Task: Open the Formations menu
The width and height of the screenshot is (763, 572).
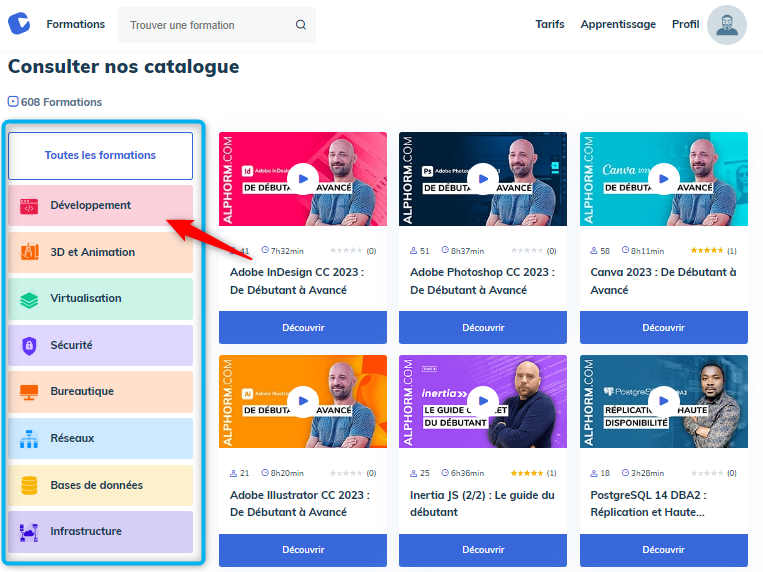Action: [75, 24]
